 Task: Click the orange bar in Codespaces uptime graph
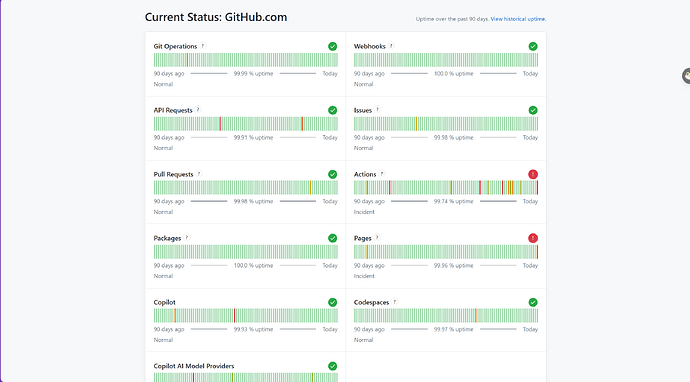click(x=476, y=316)
